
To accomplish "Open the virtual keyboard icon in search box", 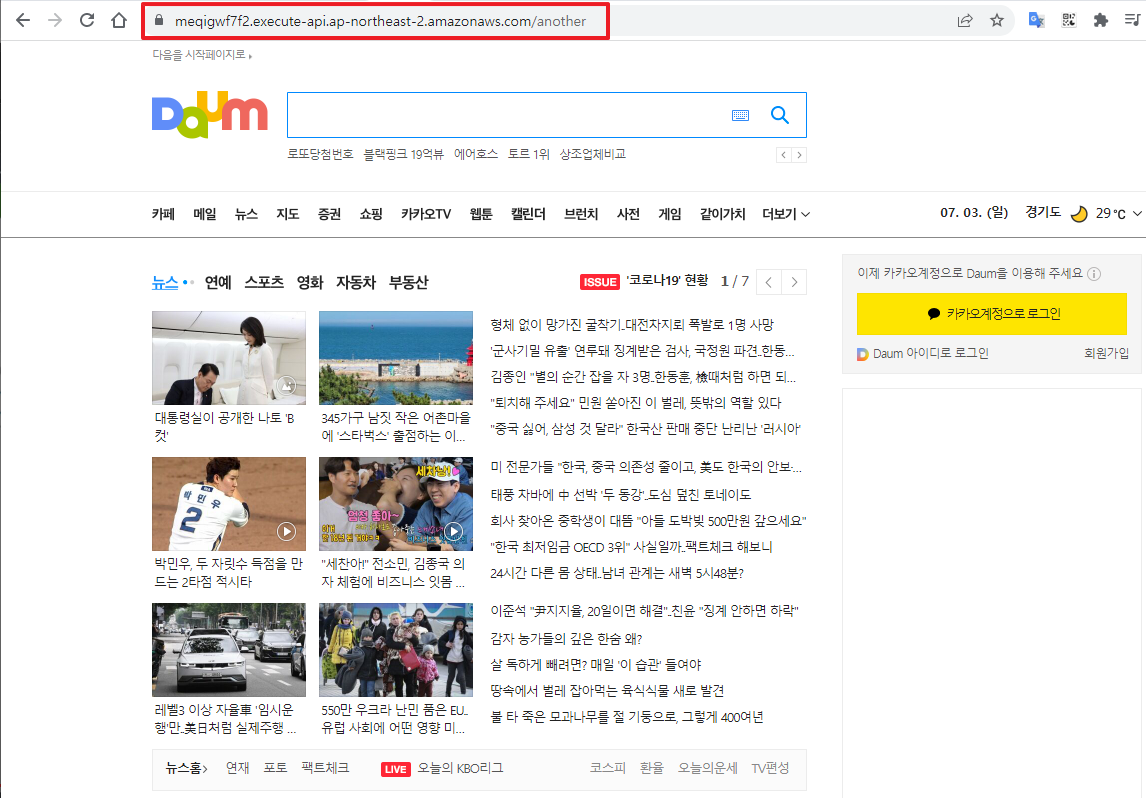I will tap(740, 115).
